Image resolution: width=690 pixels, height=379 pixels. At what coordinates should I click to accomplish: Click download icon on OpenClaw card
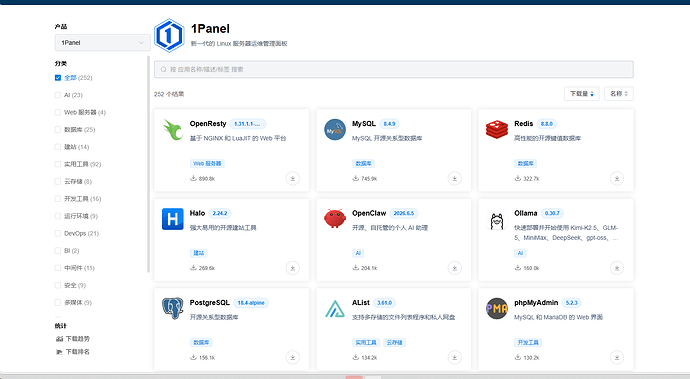pyautogui.click(x=455, y=268)
